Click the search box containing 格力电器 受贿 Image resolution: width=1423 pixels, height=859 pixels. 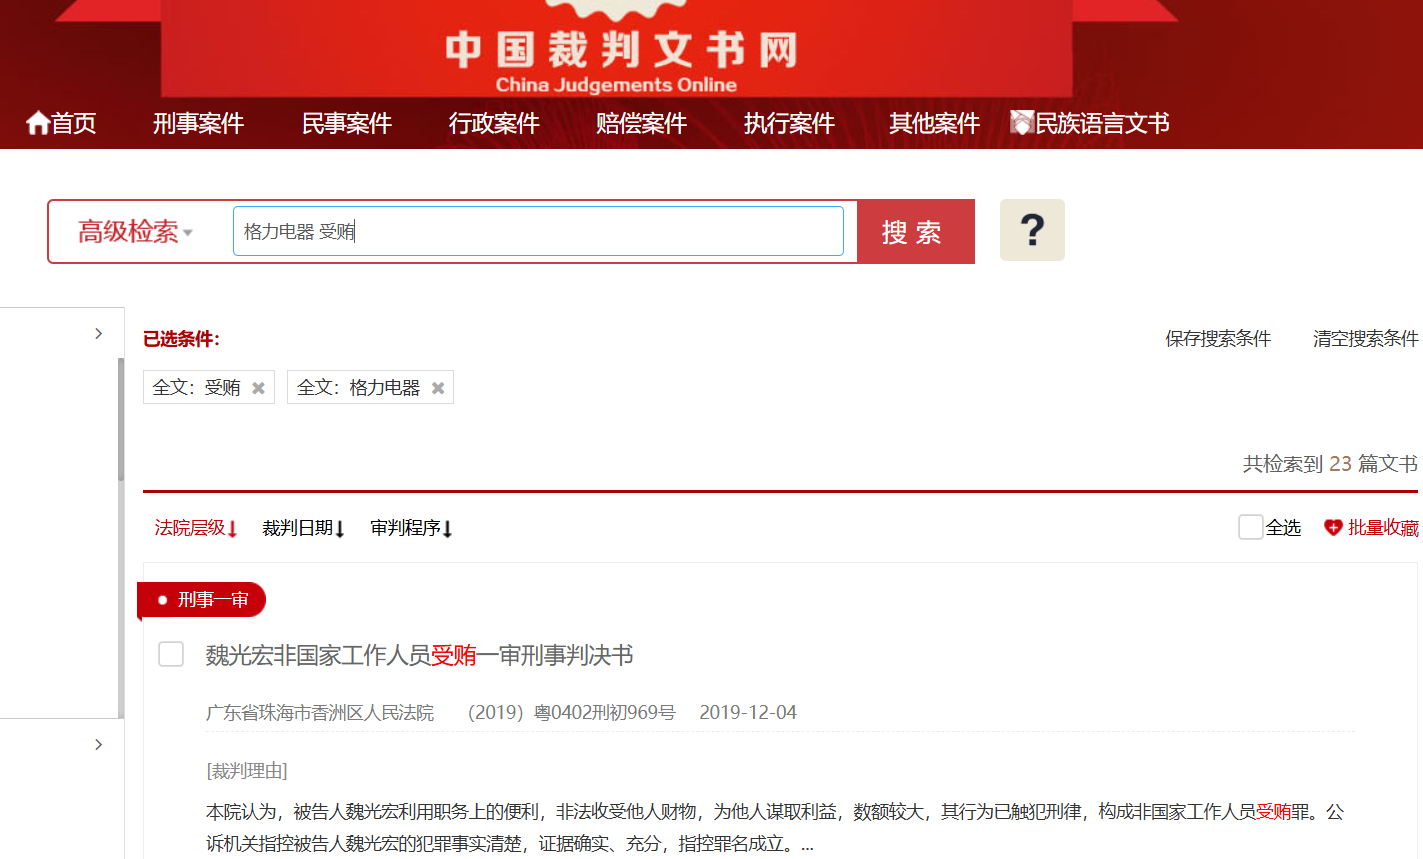[x=538, y=232]
